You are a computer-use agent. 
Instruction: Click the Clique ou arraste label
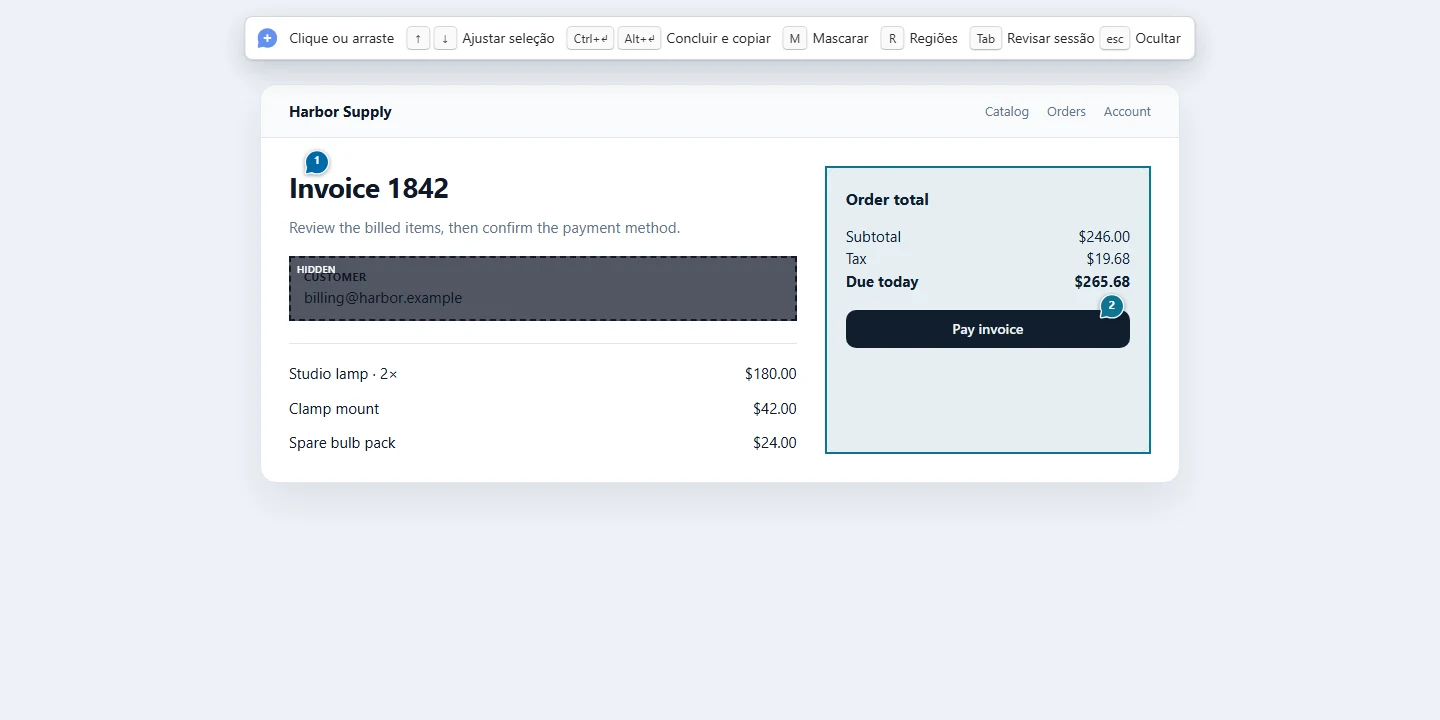click(342, 38)
